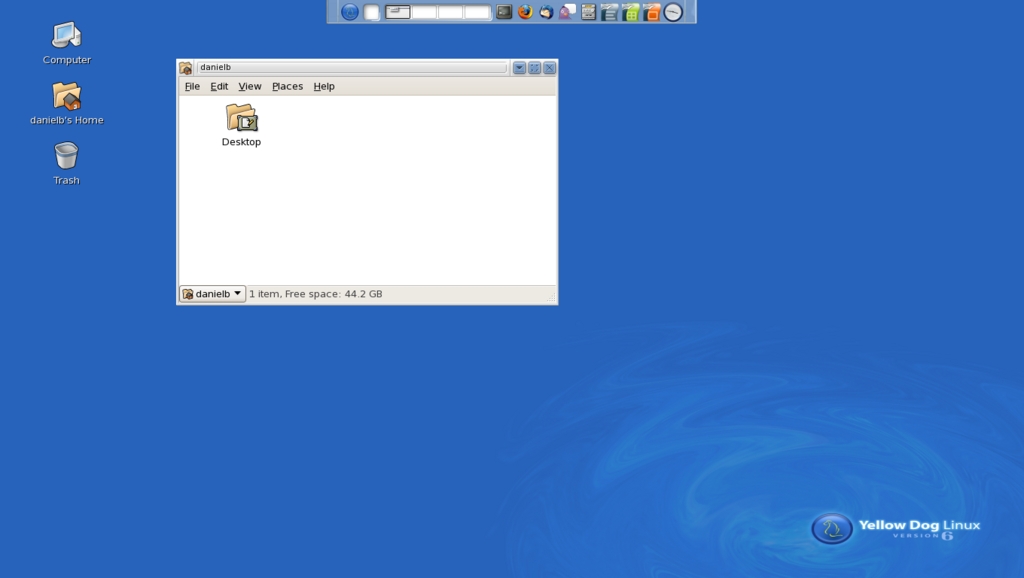Click the show desktop button in panel
This screenshot has height=578, width=1024.
372,12
